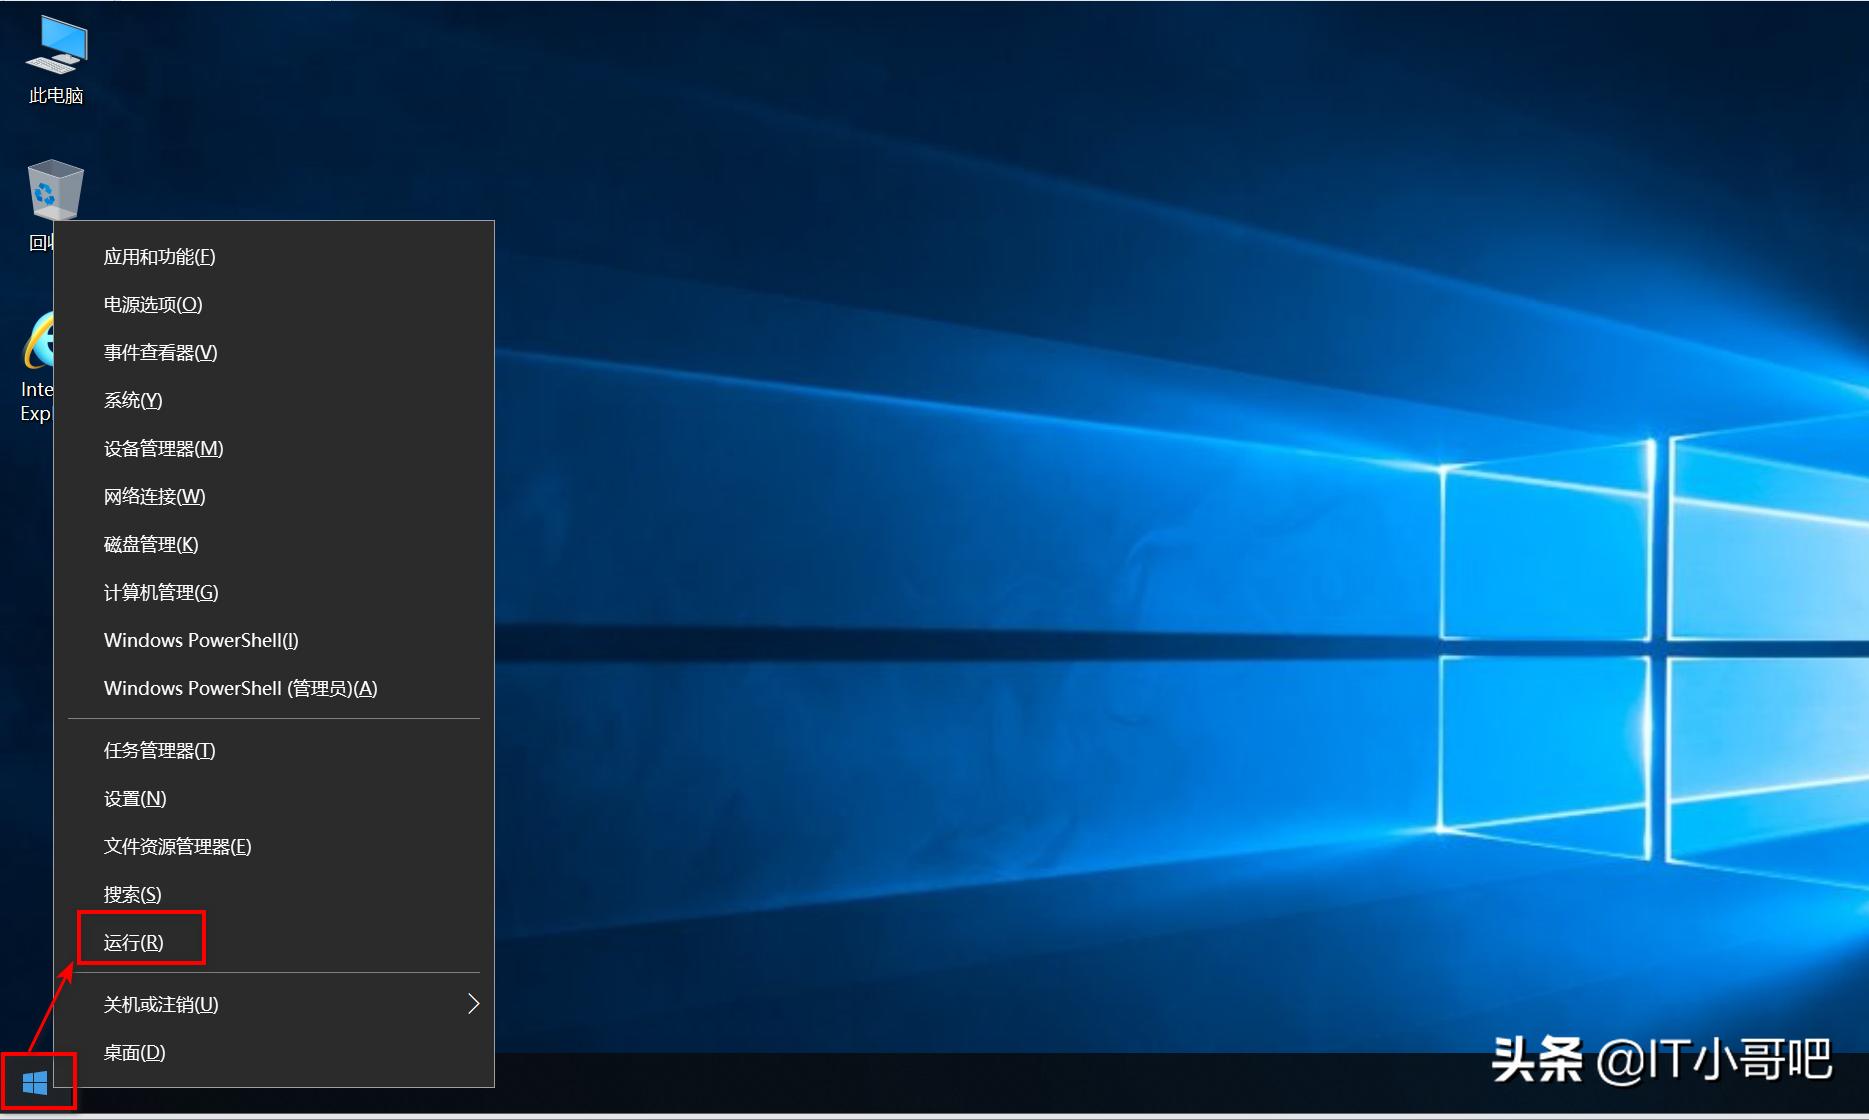Launch 事件查看器(V) from the menu
The height and width of the screenshot is (1120, 1869).
click(274, 353)
